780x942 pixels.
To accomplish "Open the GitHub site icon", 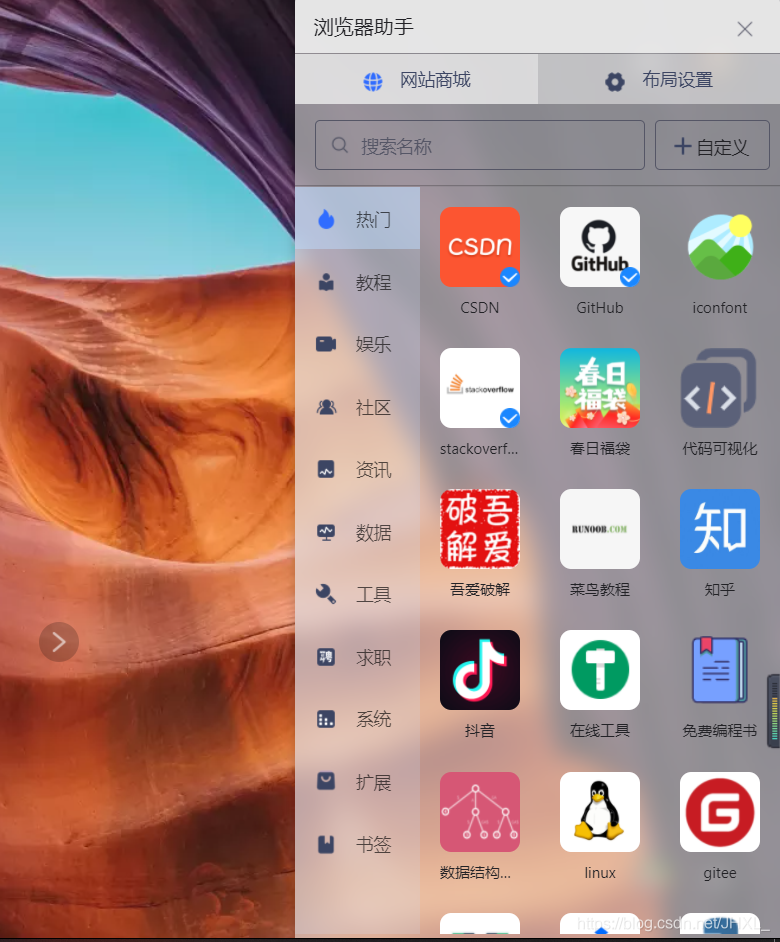I will (600, 247).
